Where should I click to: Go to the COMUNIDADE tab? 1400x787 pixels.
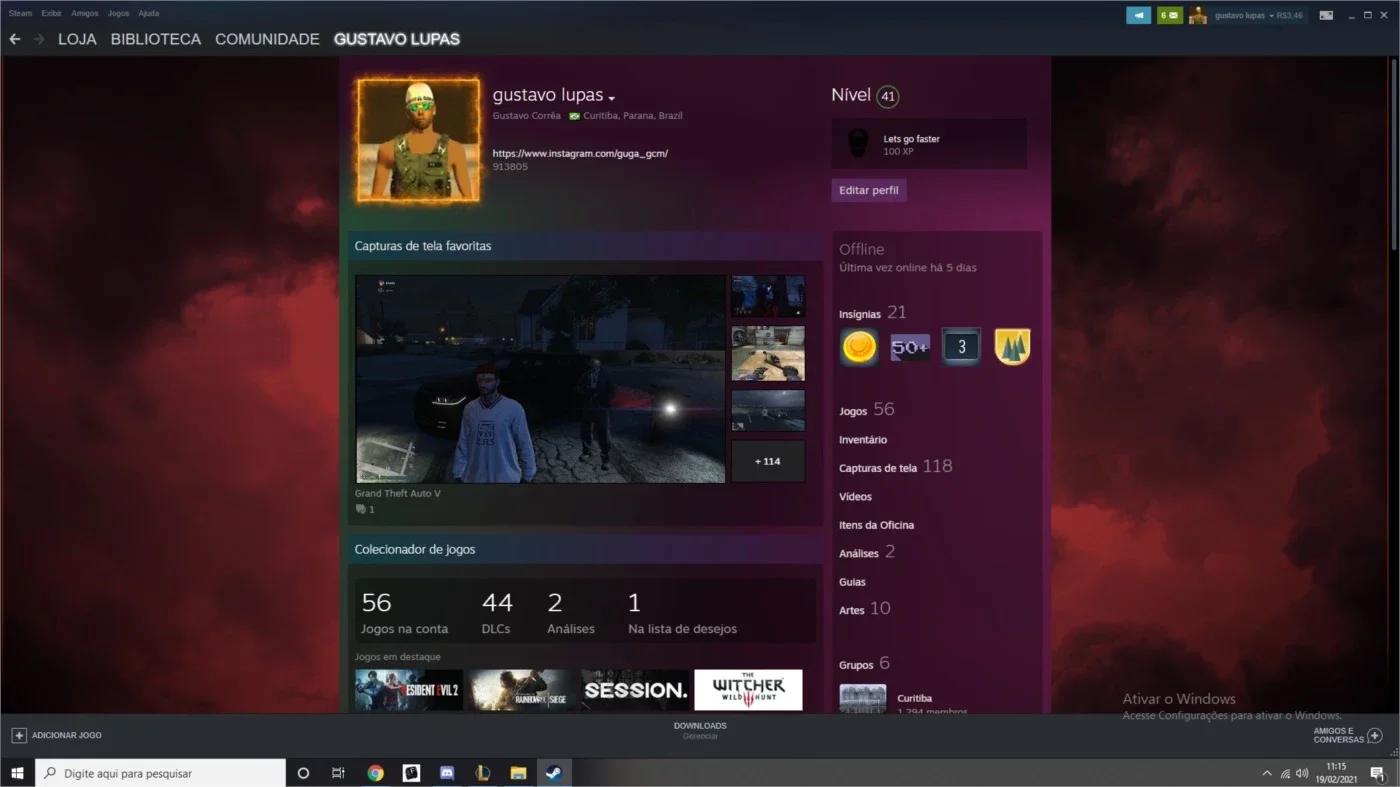(x=267, y=39)
